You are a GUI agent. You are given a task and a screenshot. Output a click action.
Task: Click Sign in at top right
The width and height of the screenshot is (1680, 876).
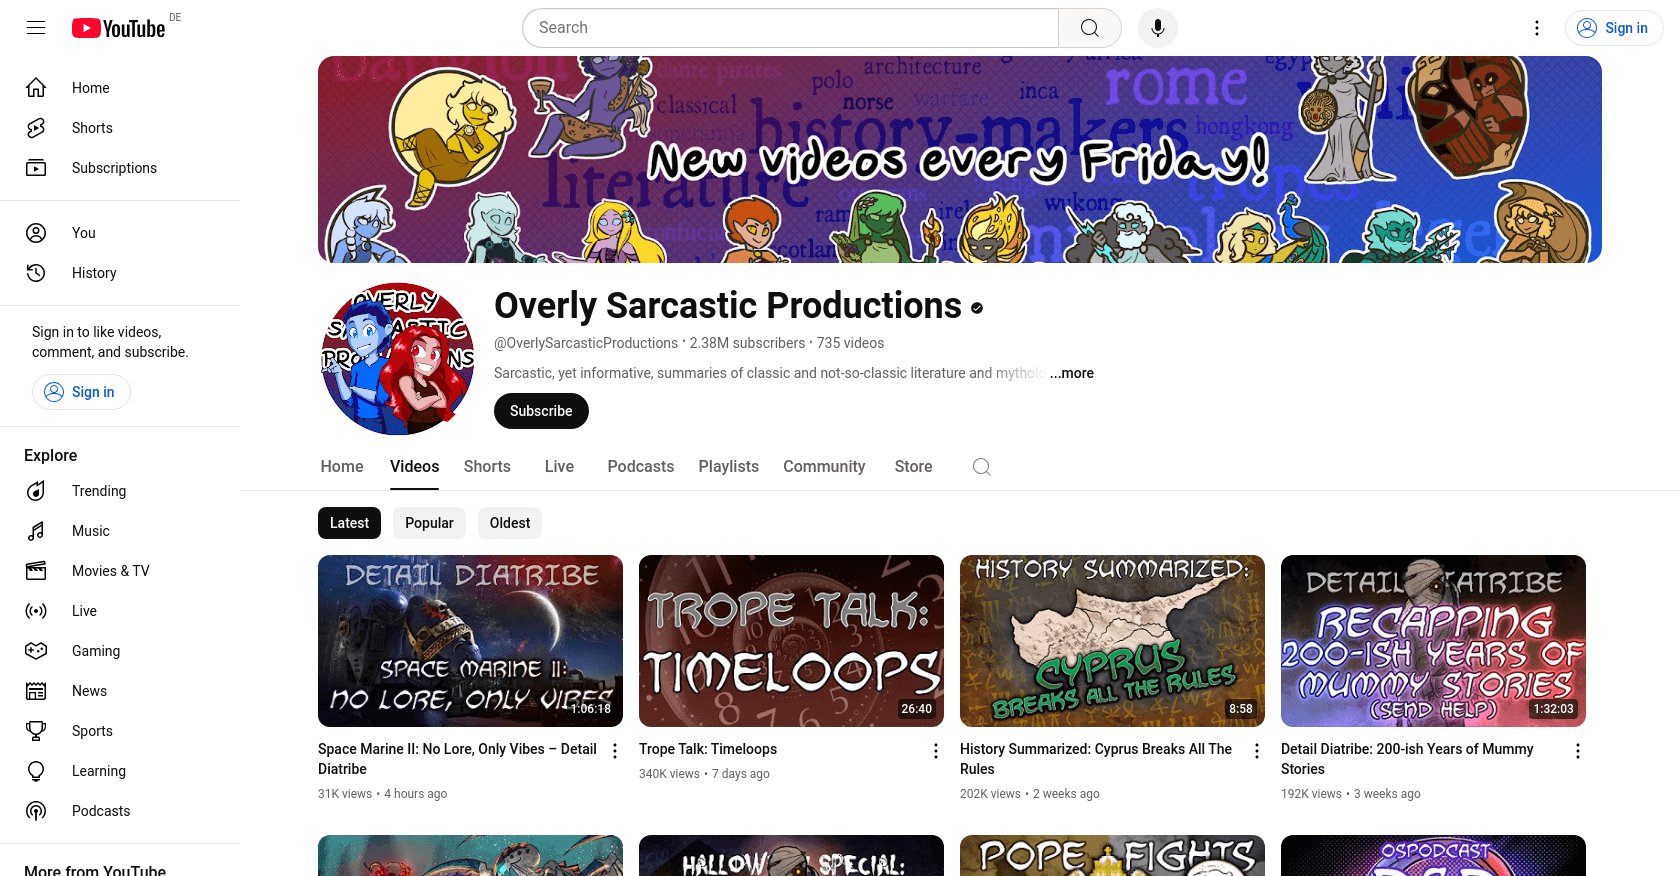click(x=1614, y=28)
